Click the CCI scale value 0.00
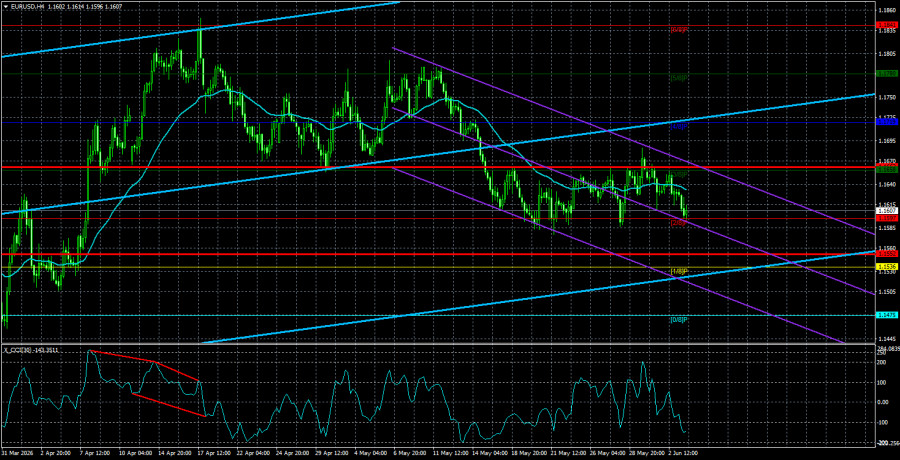This screenshot has width=900, height=460. click(883, 402)
